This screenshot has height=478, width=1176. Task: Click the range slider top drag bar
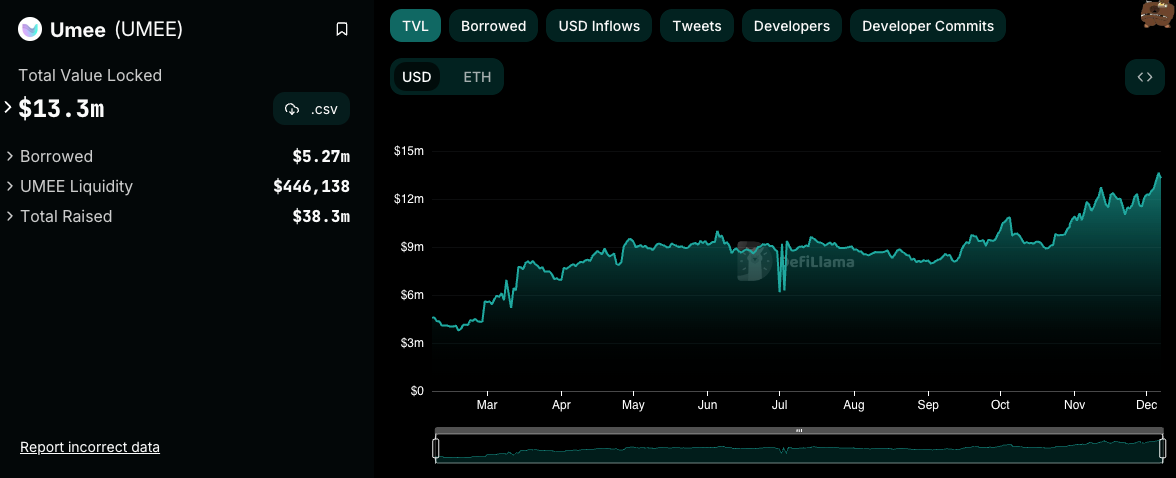[800, 431]
